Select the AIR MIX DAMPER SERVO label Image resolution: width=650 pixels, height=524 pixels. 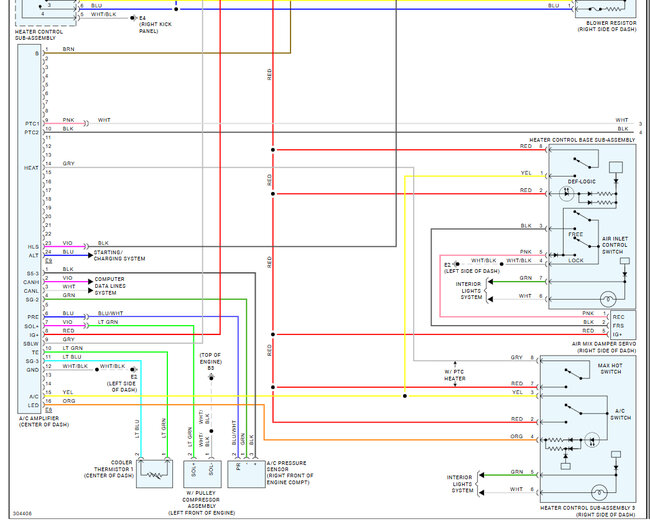point(604,347)
